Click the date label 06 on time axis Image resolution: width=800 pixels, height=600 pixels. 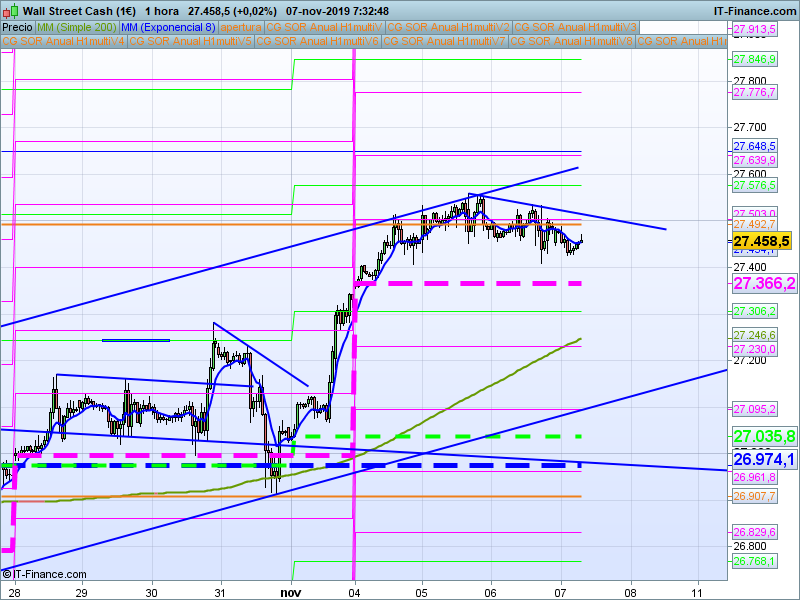(x=490, y=593)
